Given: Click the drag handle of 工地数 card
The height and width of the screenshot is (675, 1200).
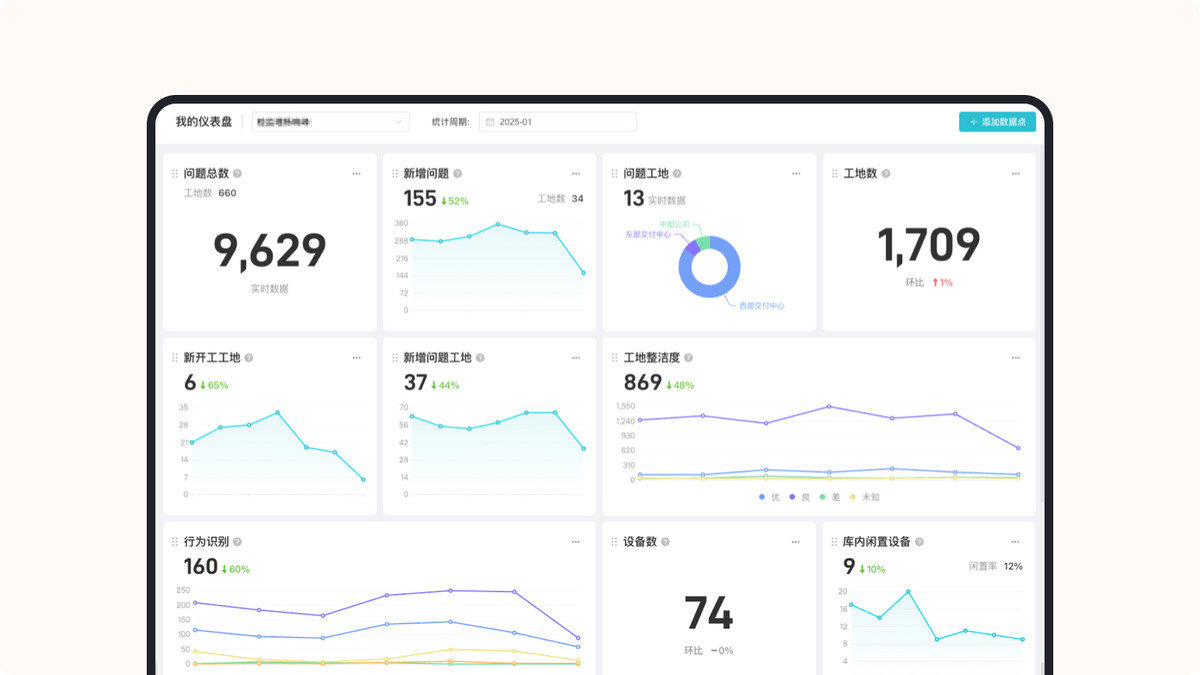Looking at the screenshot, I should tap(835, 173).
